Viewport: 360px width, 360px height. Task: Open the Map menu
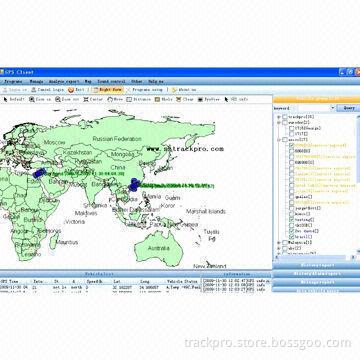88,81
